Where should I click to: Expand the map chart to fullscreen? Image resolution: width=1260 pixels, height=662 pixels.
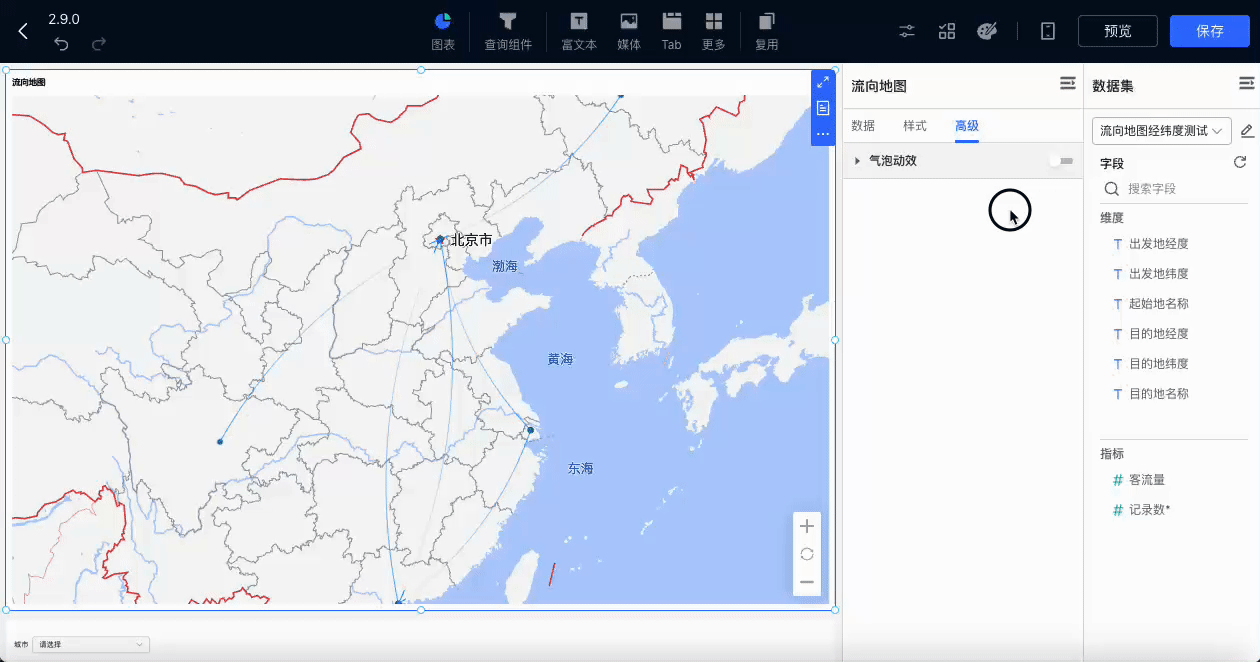[x=823, y=82]
